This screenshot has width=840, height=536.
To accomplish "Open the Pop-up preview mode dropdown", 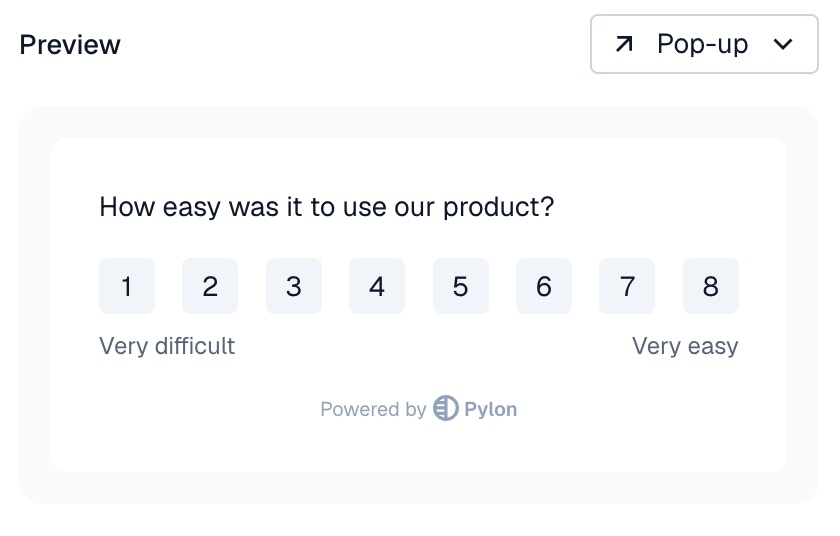I will (704, 44).
